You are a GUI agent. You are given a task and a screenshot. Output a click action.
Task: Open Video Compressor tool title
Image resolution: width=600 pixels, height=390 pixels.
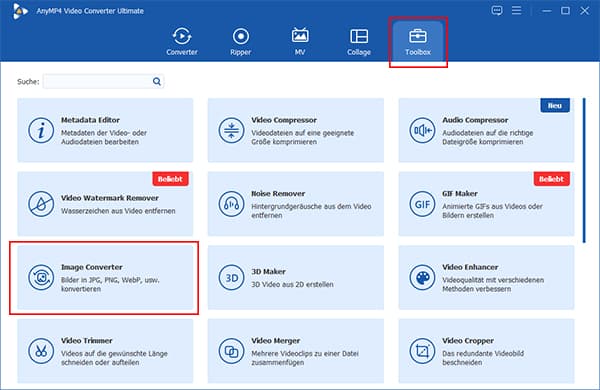tap(284, 120)
